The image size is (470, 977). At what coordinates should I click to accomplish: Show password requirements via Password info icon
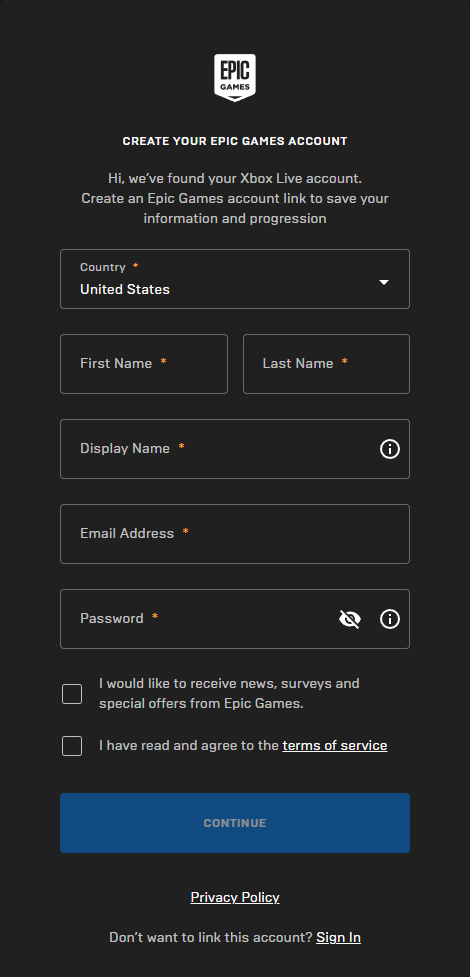pos(390,619)
